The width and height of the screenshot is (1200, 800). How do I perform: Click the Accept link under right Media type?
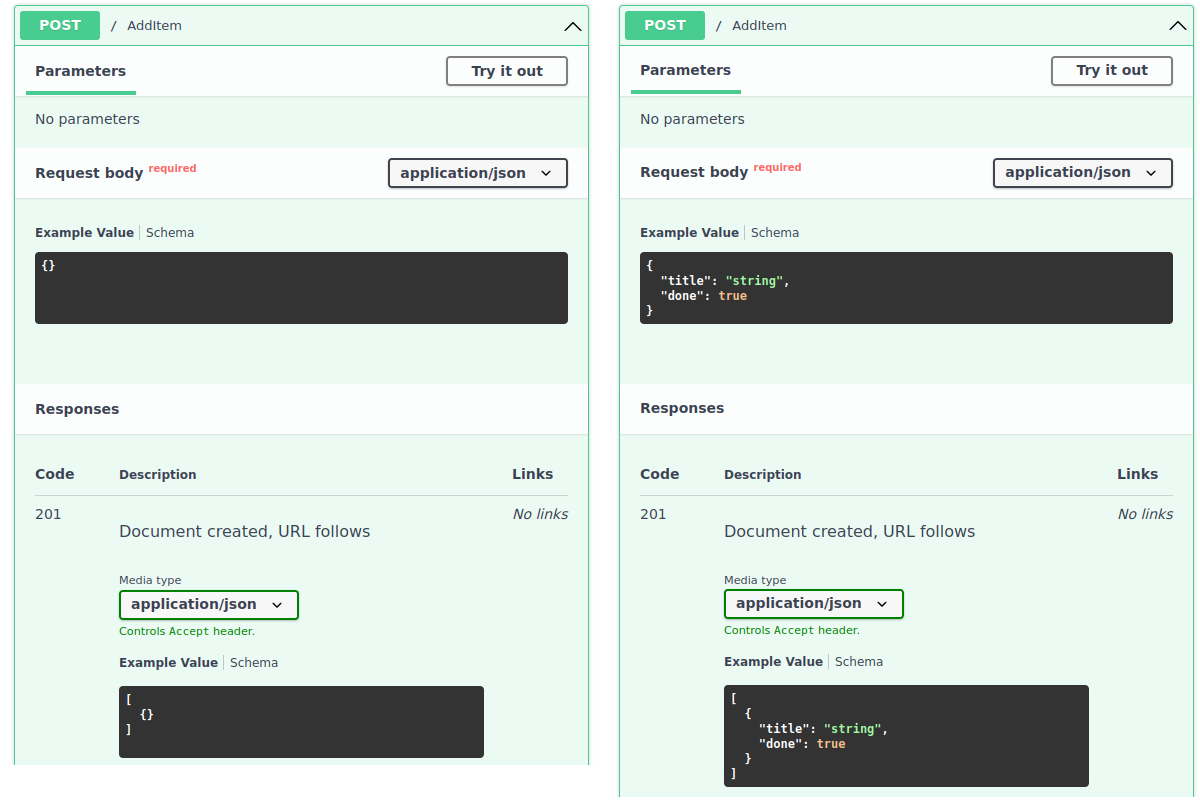(x=792, y=630)
